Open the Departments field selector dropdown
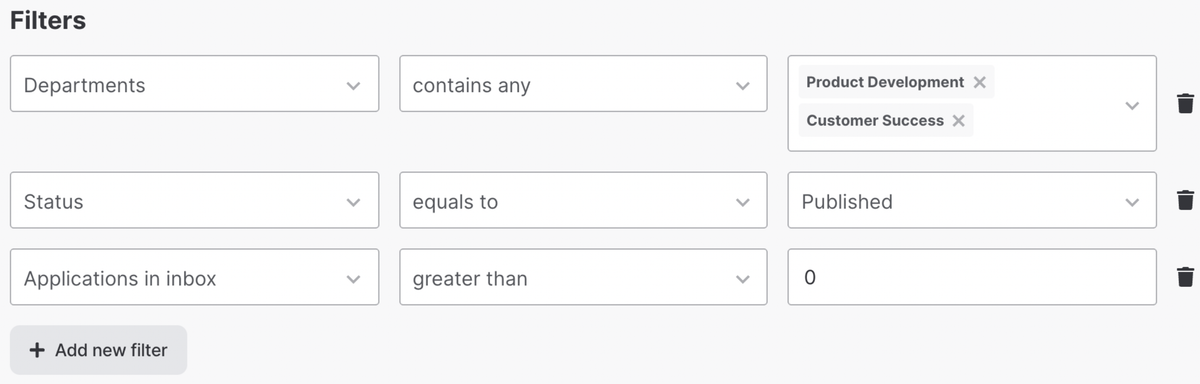Screen dimensions: 1200x384 click(194, 83)
